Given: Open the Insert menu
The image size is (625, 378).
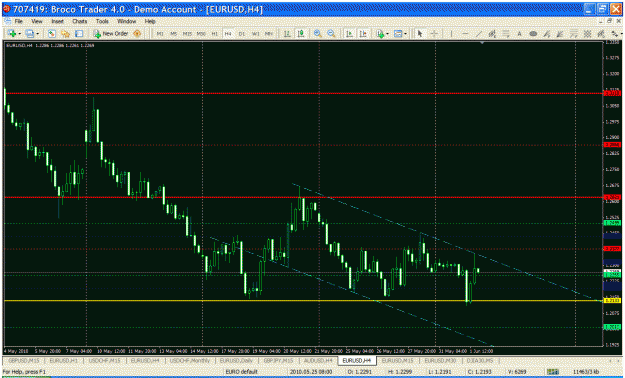Looking at the screenshot, I should click(x=57, y=21).
